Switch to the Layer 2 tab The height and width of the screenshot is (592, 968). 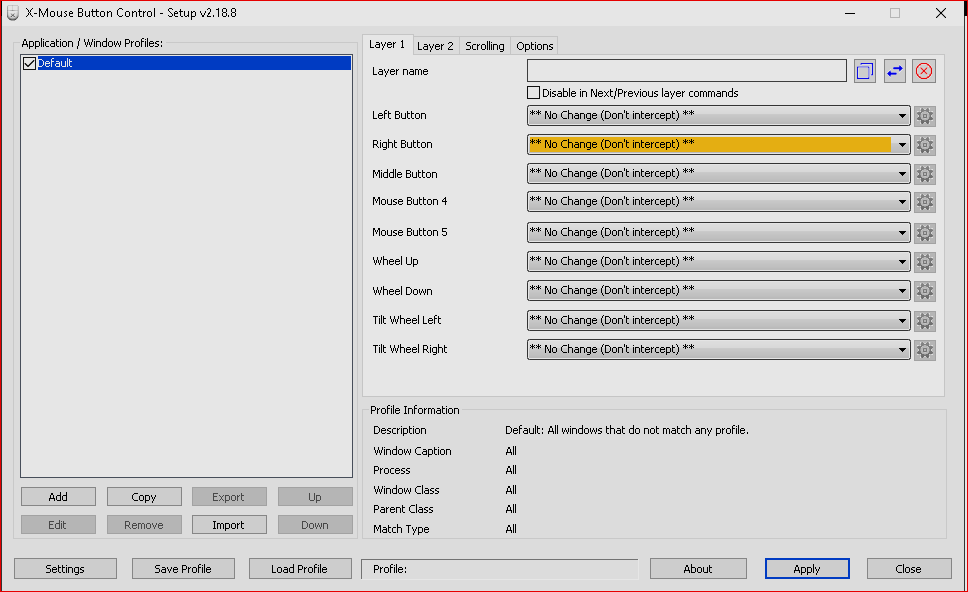(435, 46)
